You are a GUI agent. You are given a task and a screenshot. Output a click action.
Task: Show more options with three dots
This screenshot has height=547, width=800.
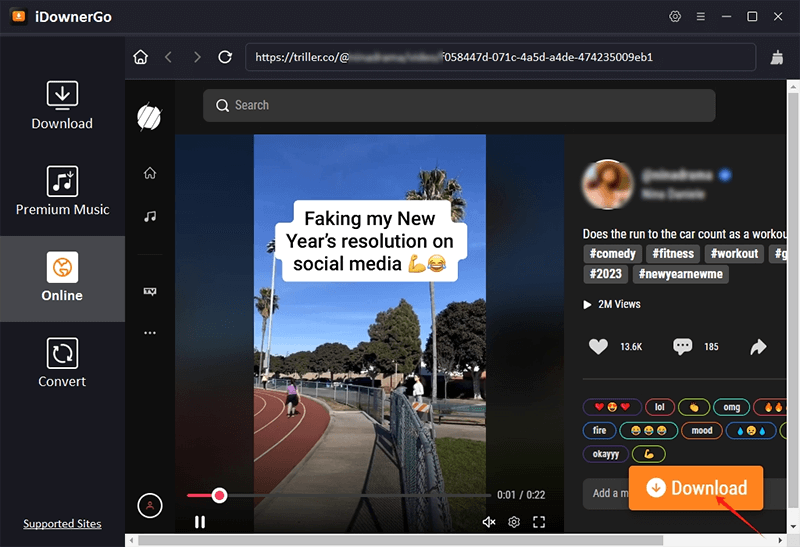click(x=150, y=333)
